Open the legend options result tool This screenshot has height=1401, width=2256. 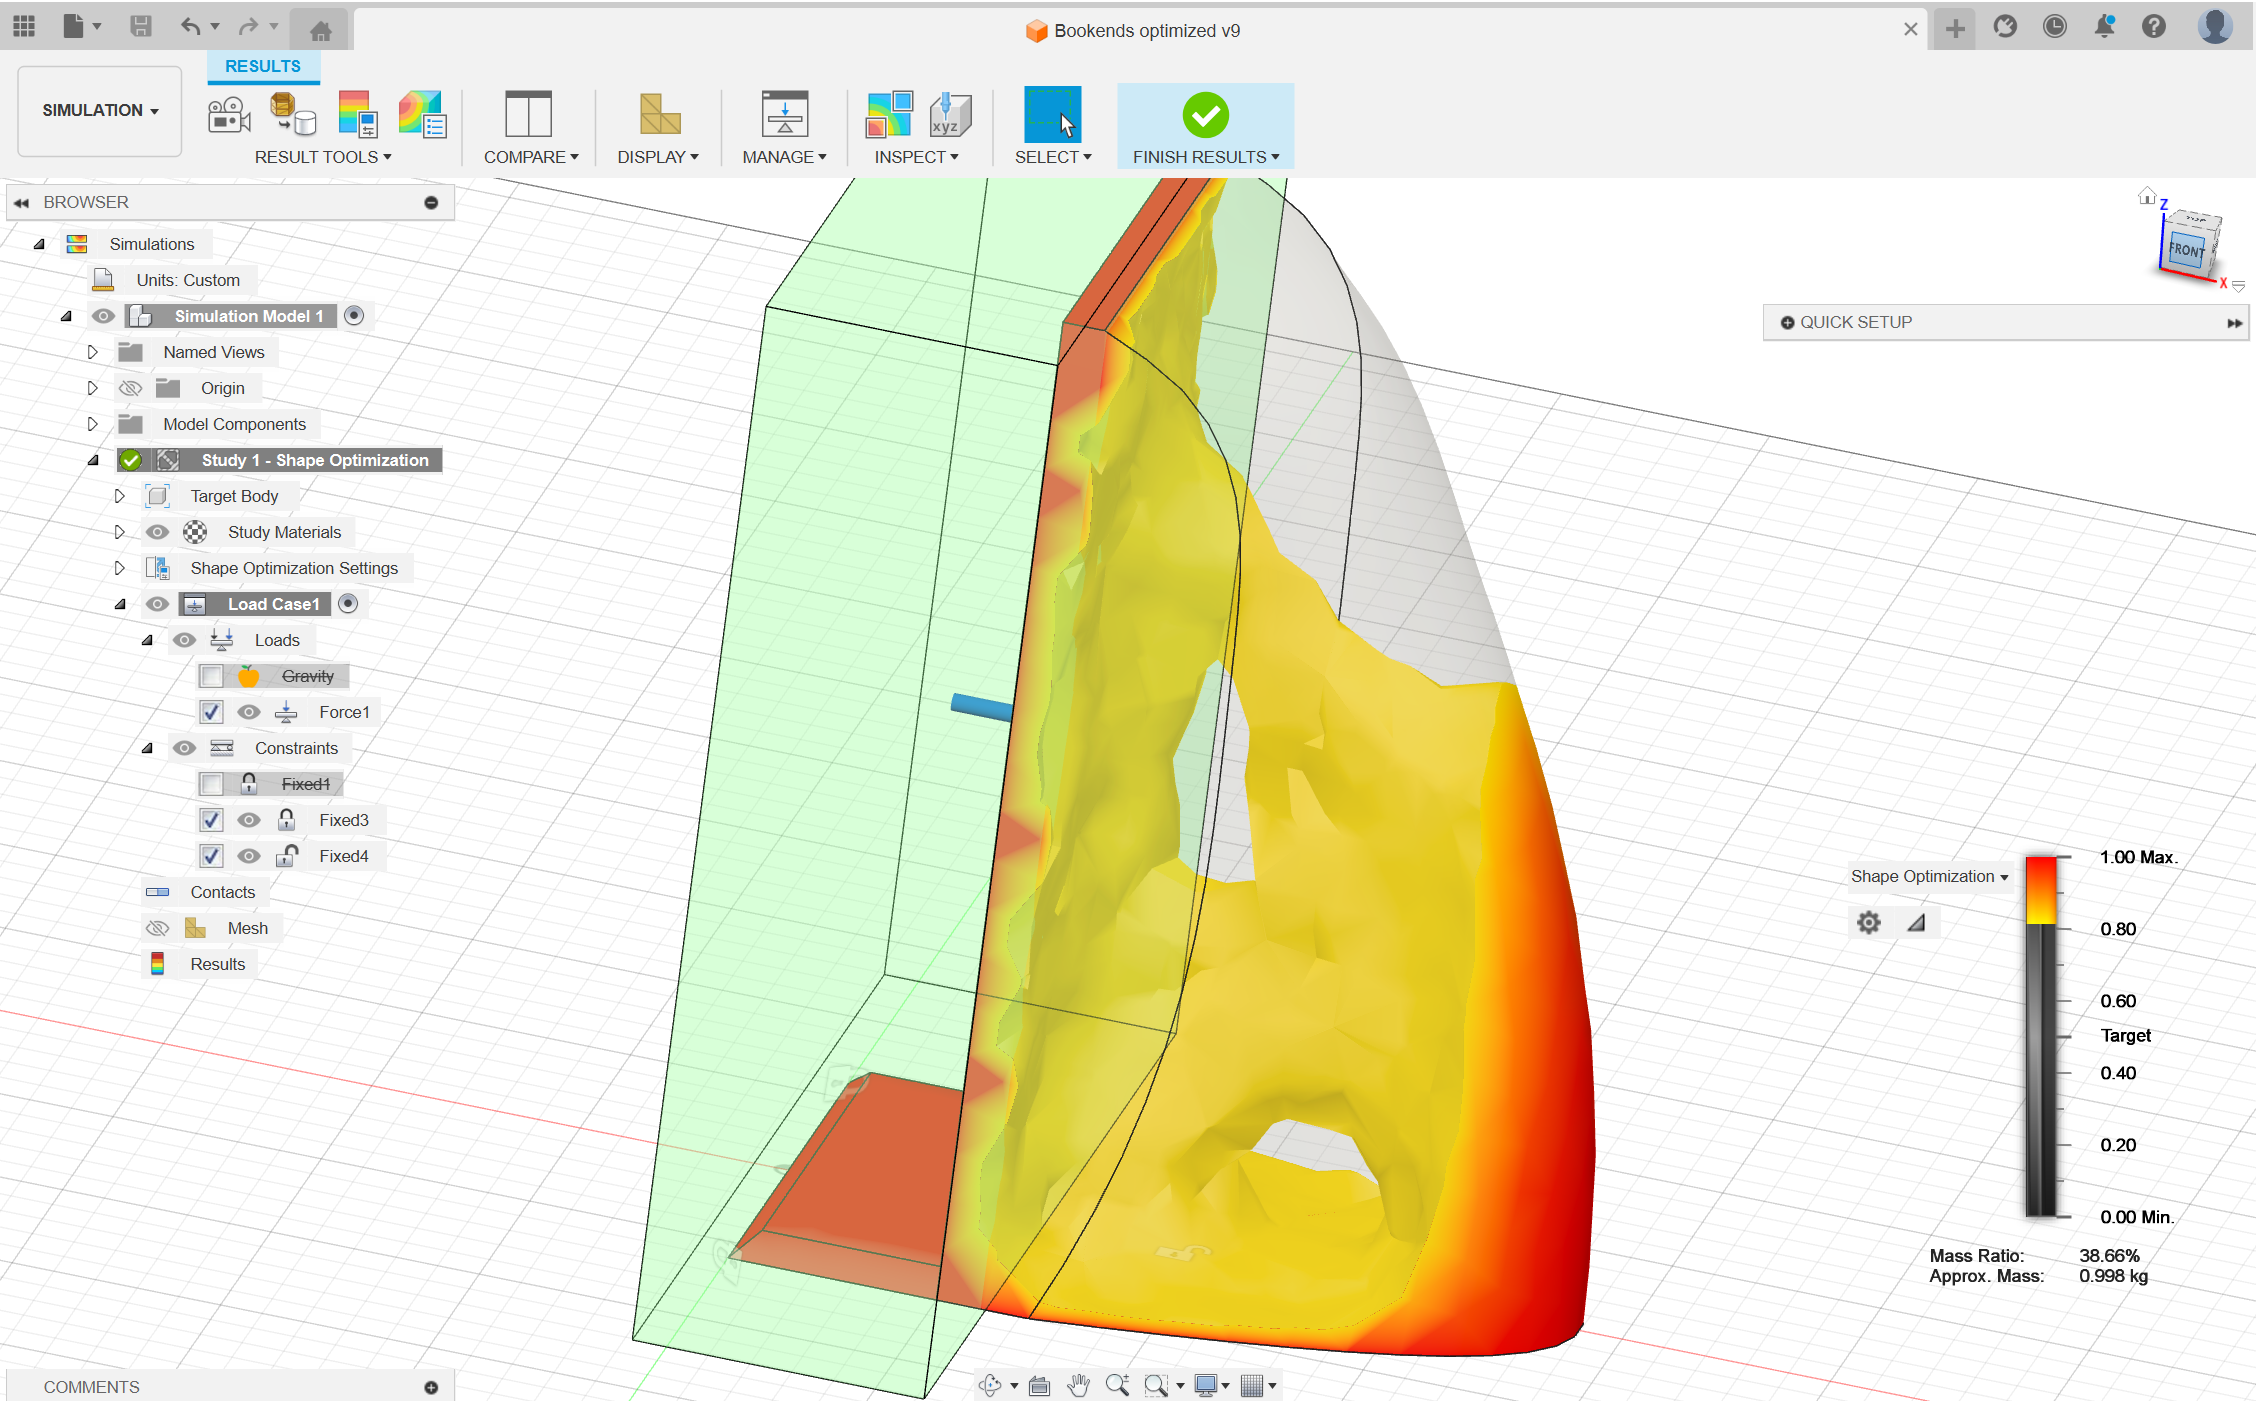tap(357, 114)
